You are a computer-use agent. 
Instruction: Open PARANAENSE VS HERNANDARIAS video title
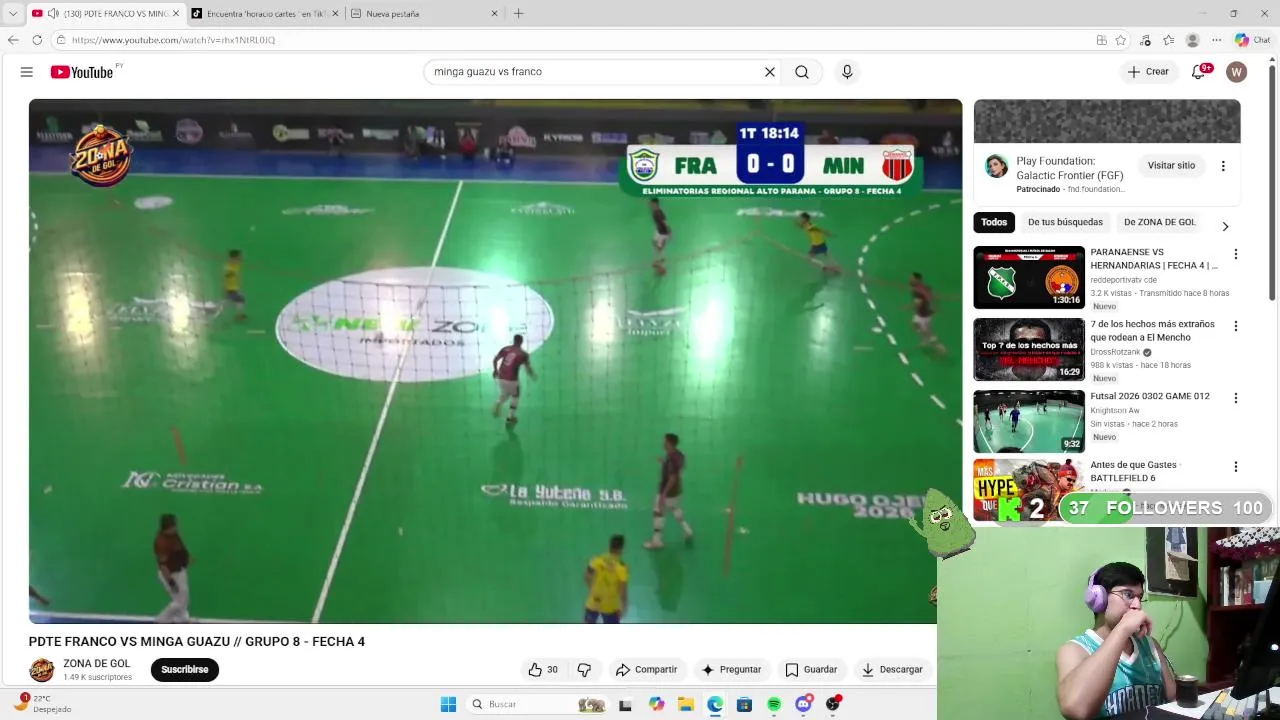(x=1154, y=259)
